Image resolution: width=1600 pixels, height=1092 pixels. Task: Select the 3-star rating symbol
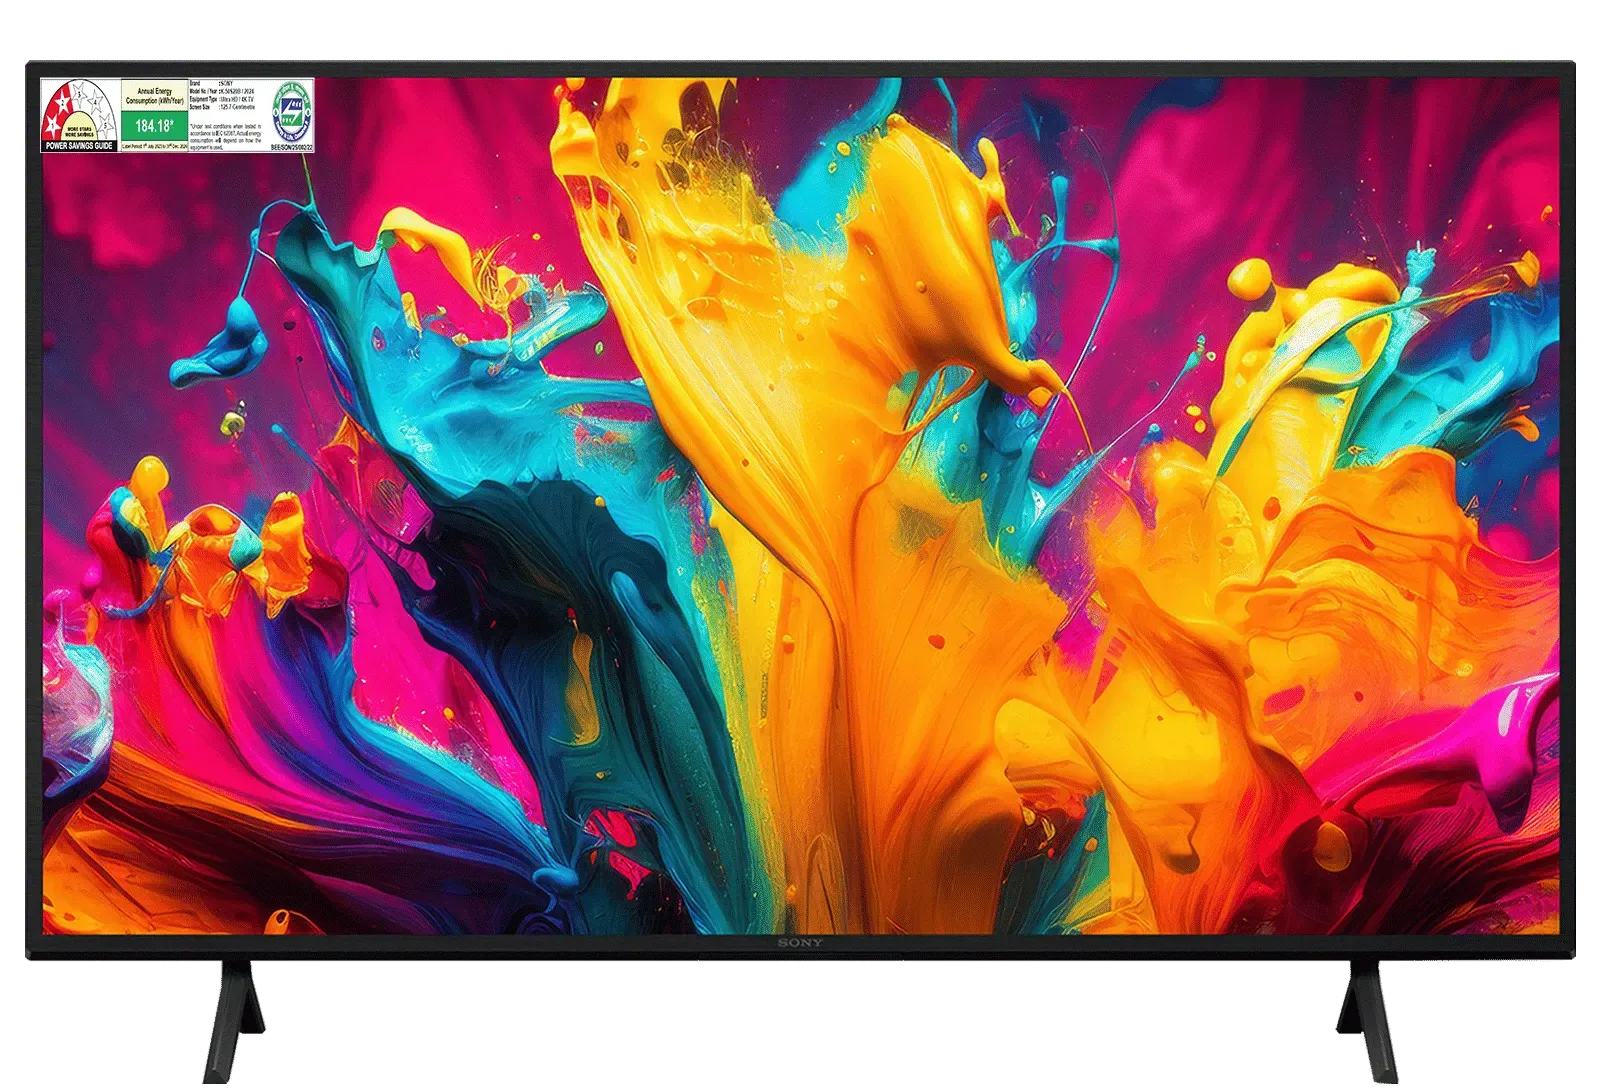[x=79, y=94]
